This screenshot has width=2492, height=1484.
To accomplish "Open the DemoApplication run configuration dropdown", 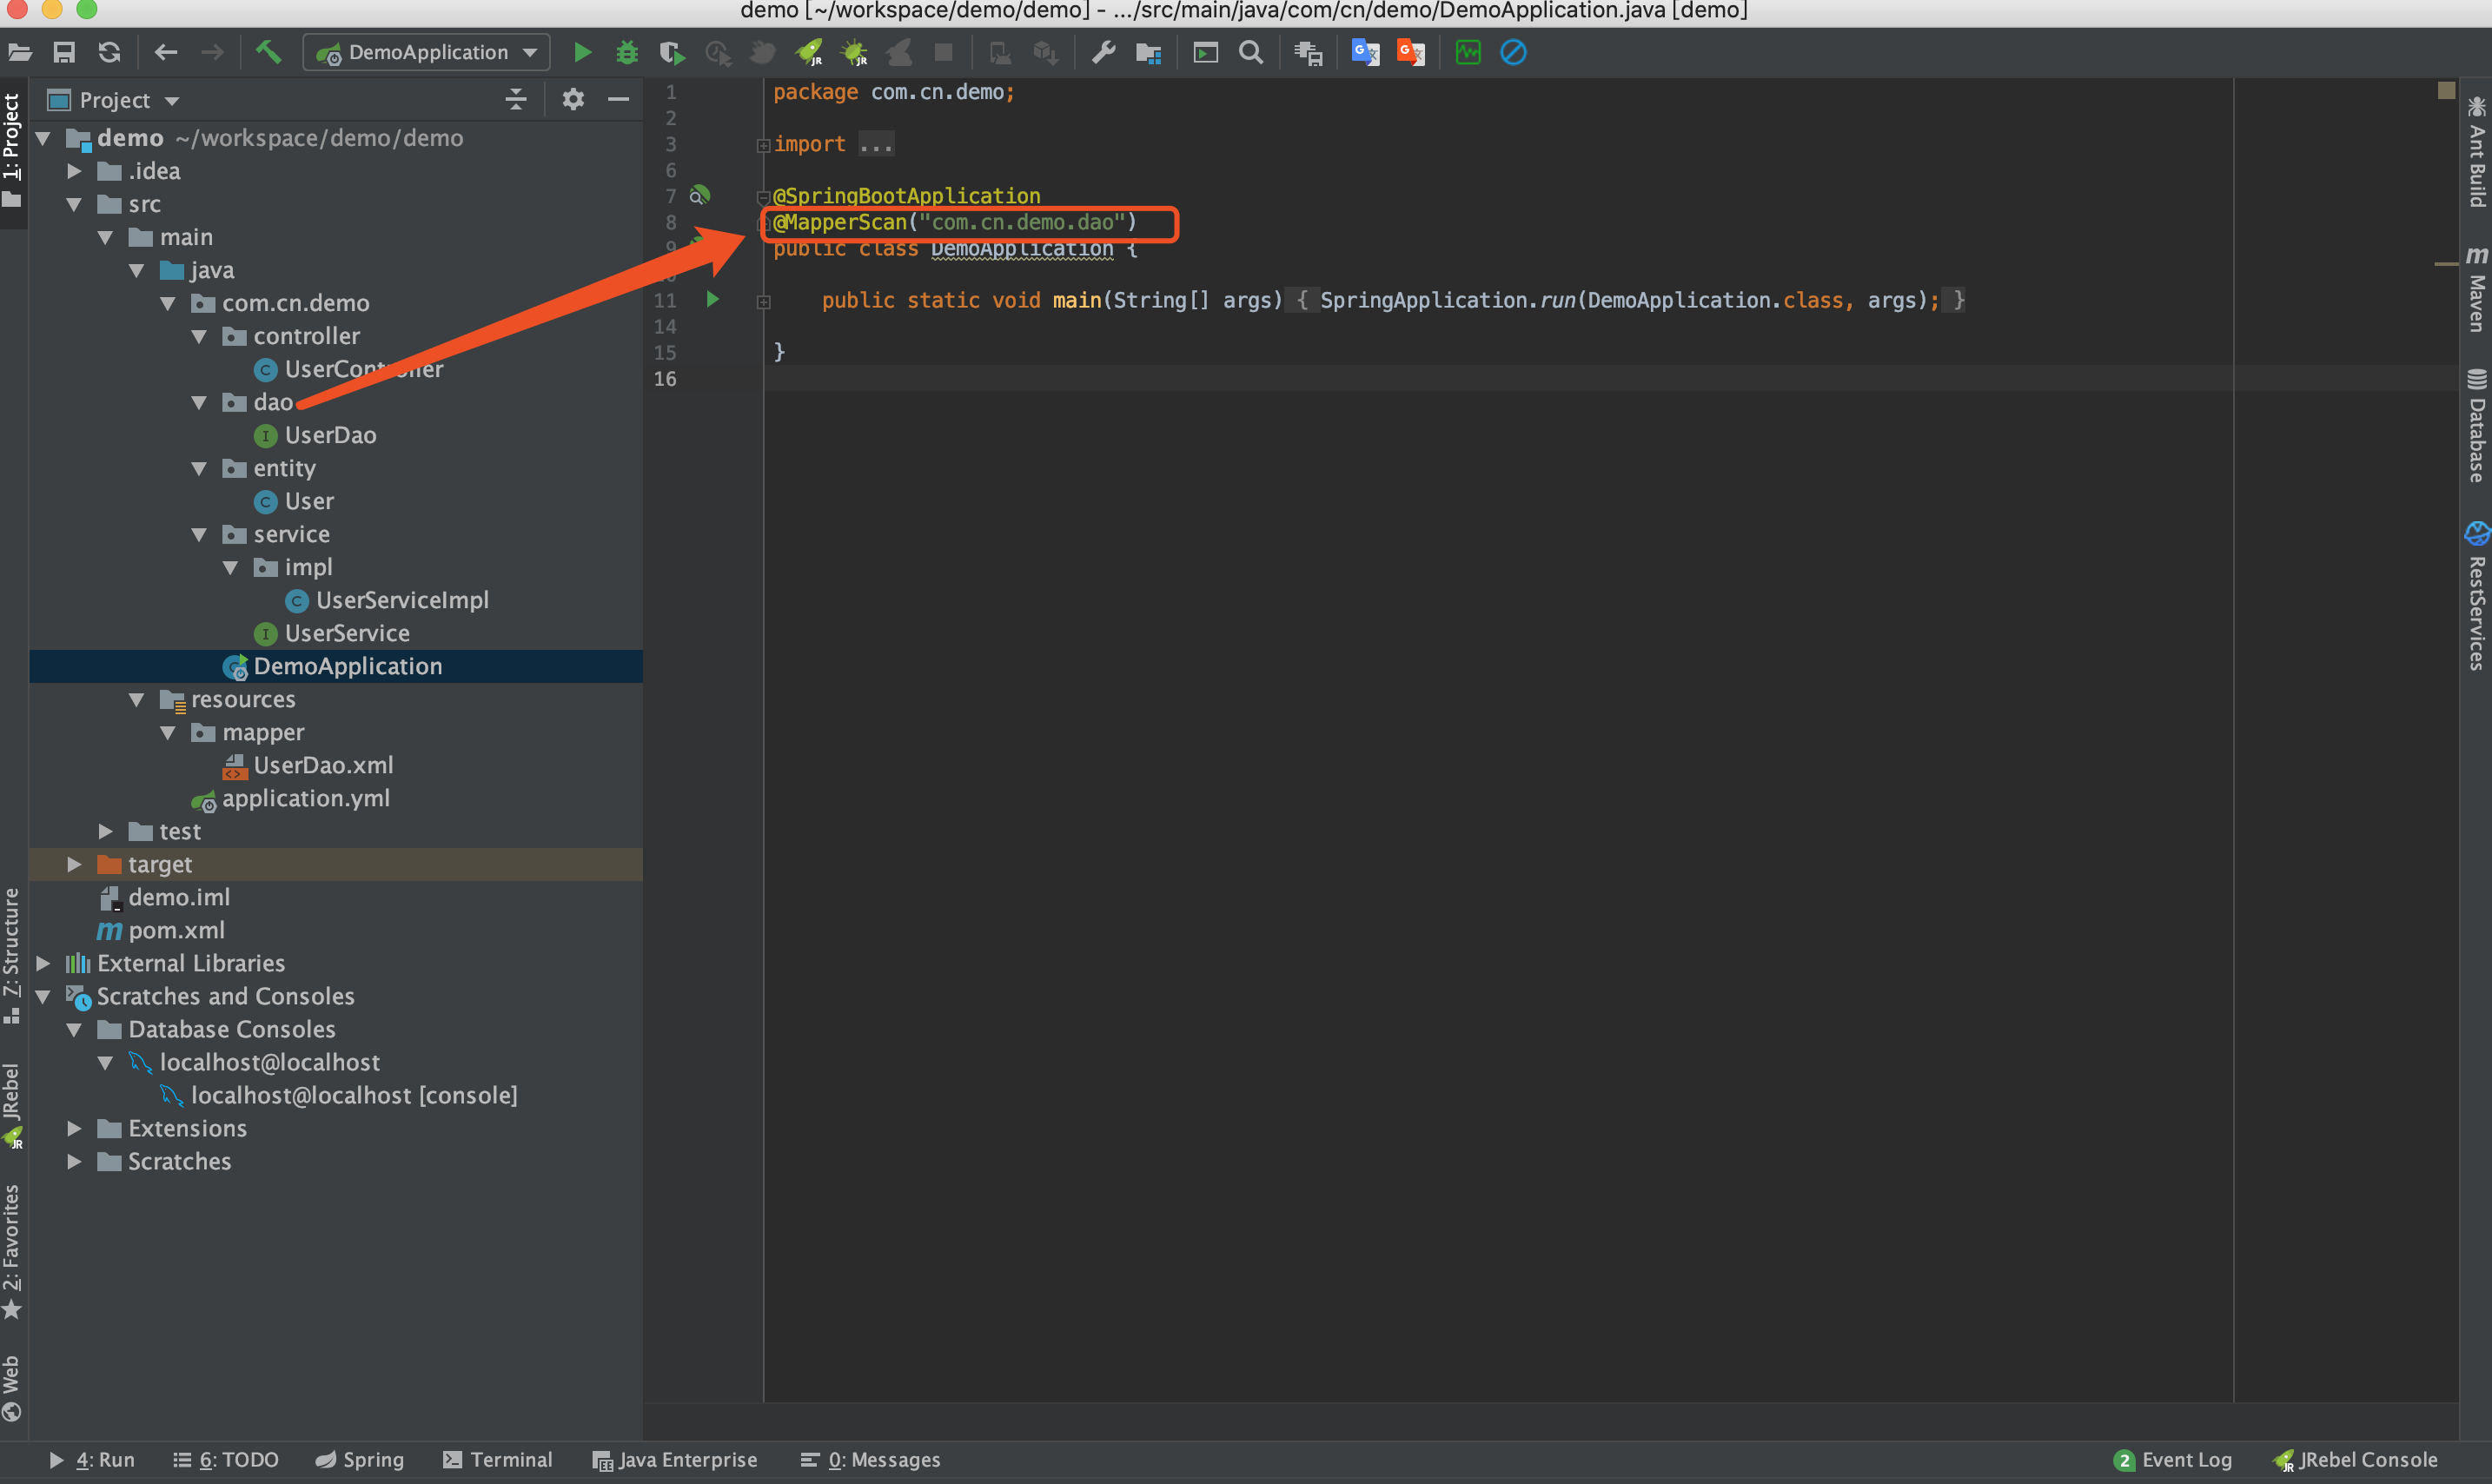I will pos(428,52).
